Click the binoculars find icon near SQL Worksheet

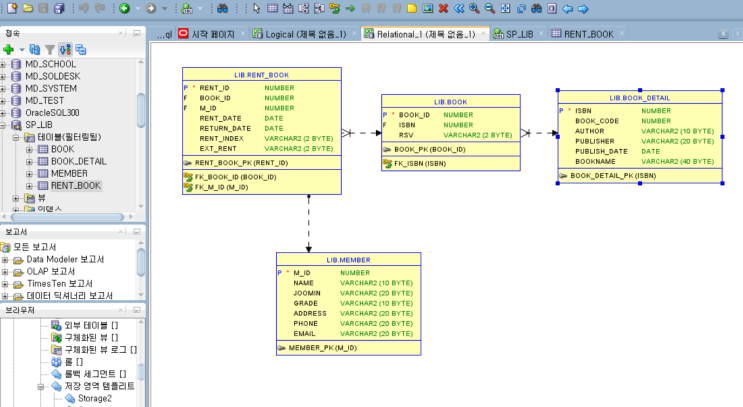coord(222,8)
